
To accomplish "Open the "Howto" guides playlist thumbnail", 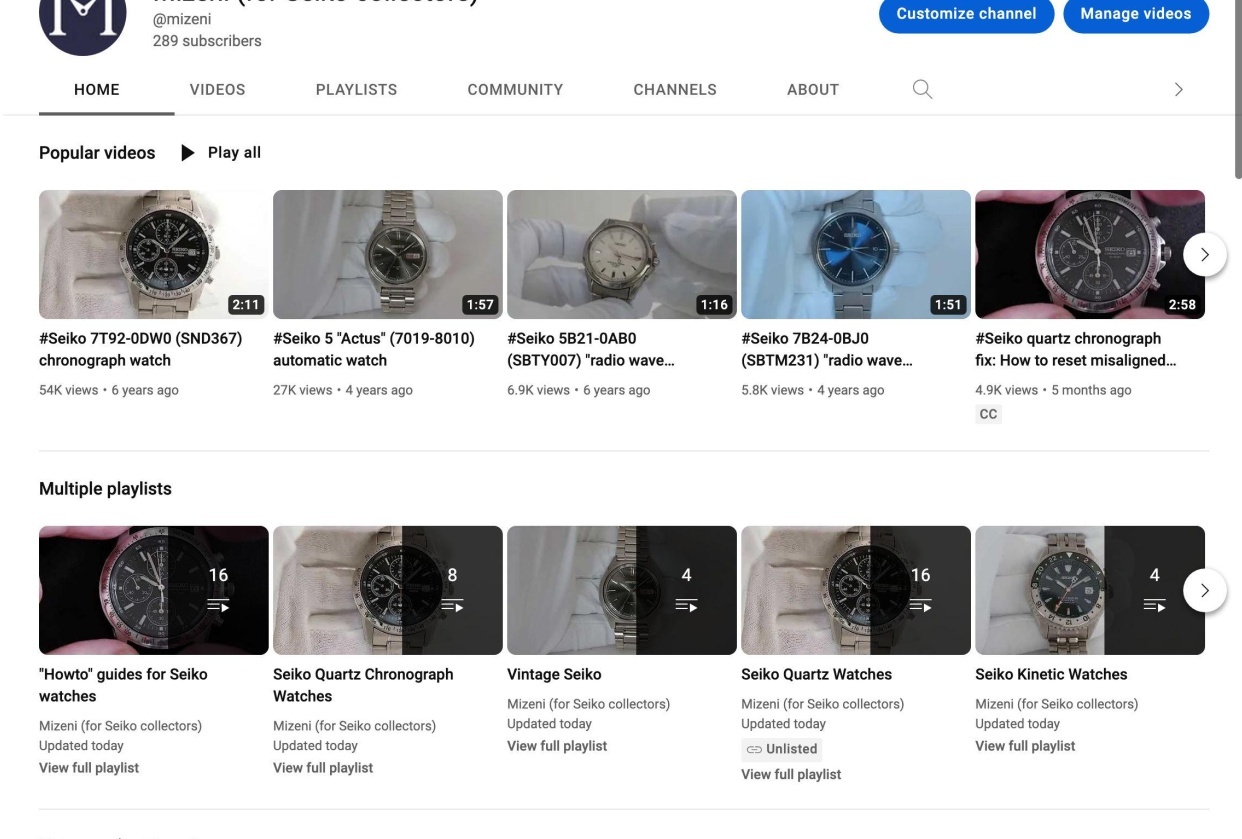I will (154, 590).
